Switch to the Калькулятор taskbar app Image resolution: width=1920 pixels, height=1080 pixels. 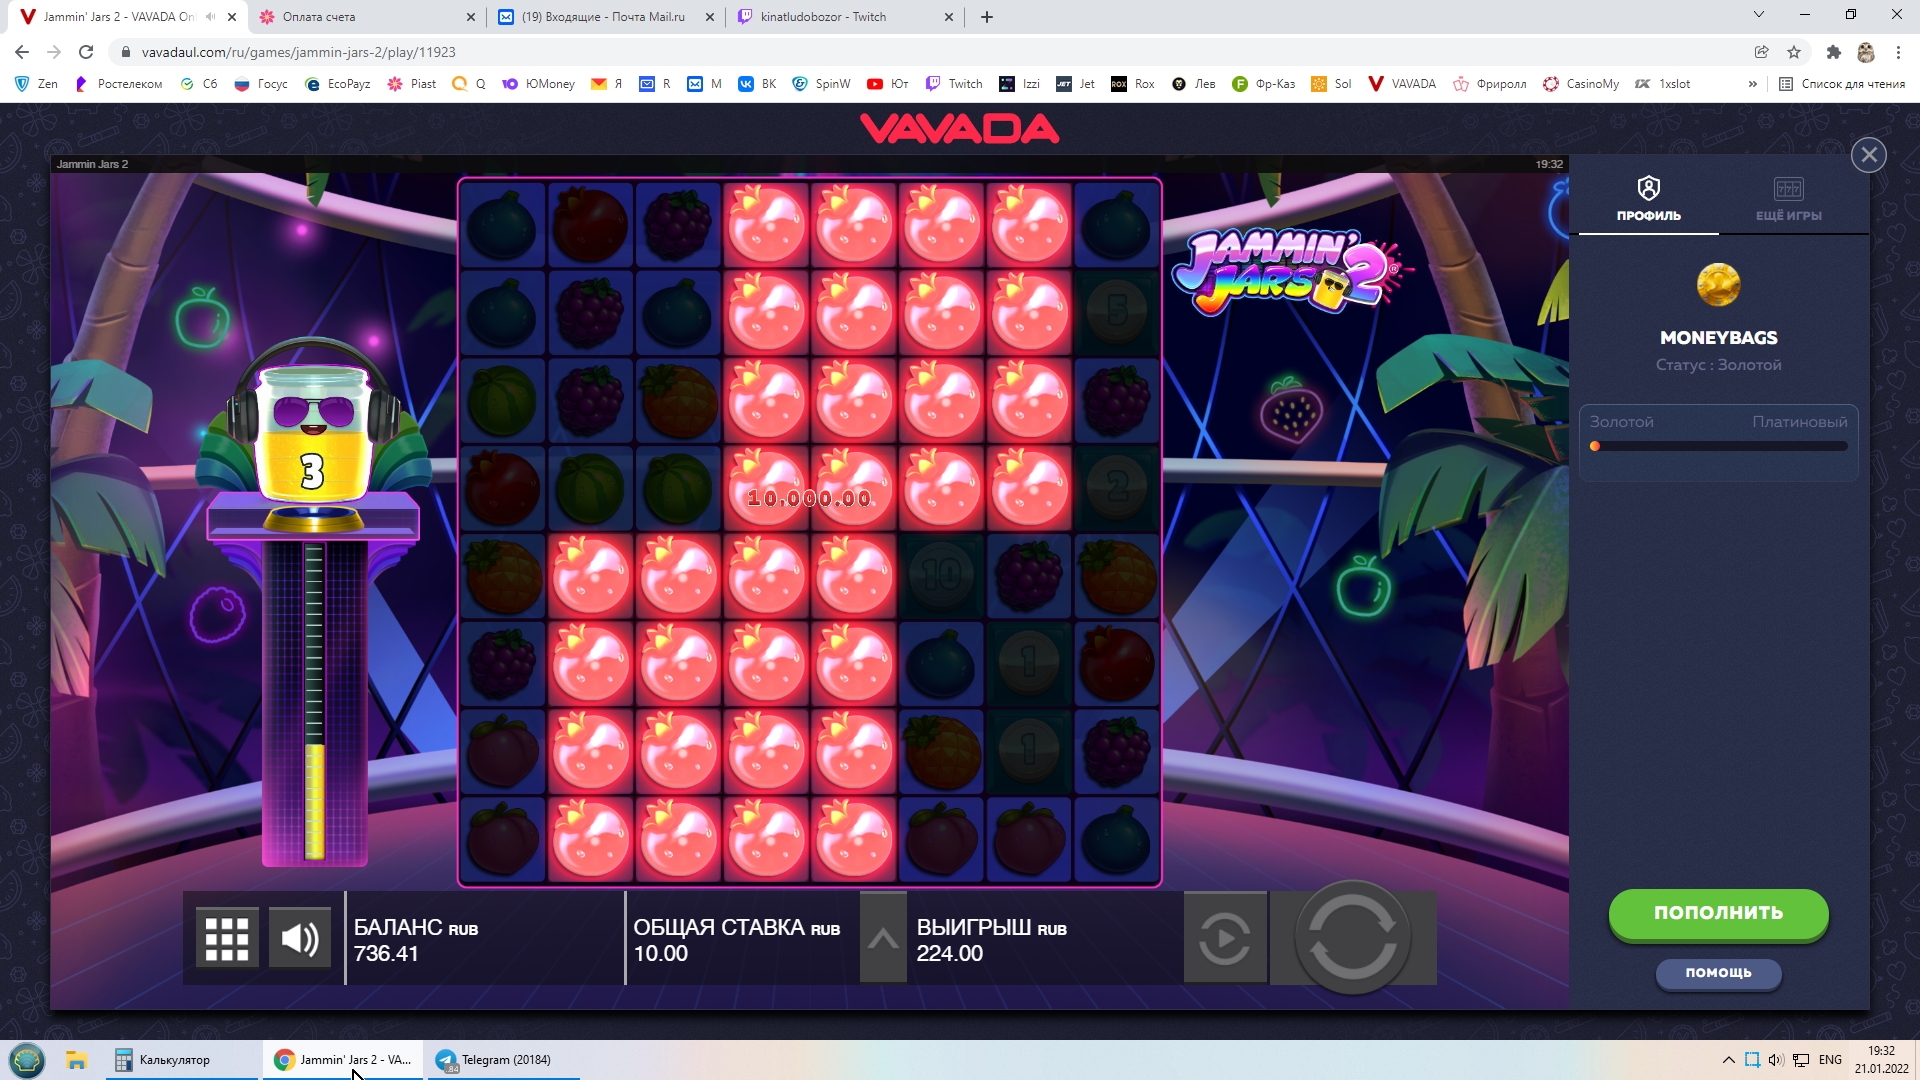[x=180, y=1060]
